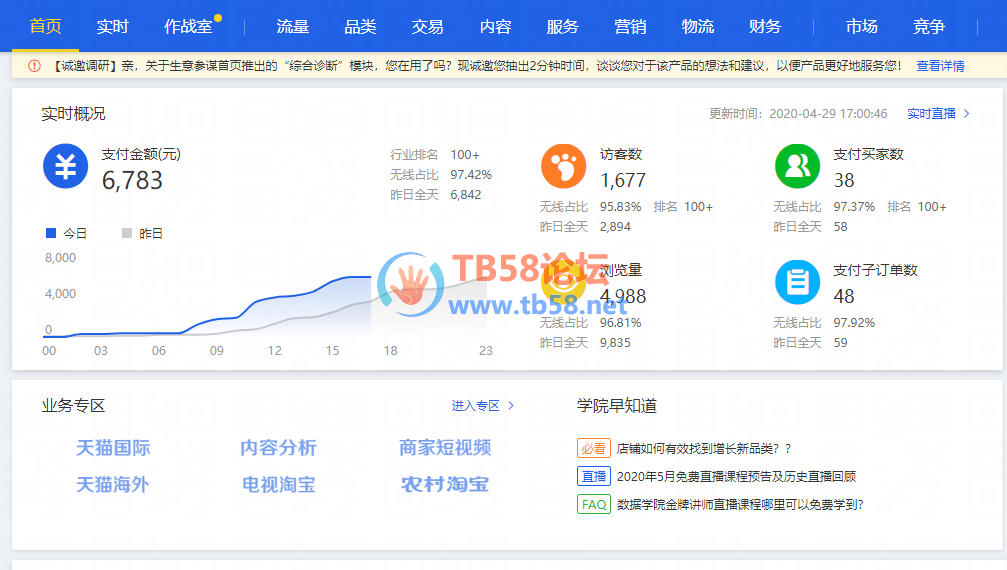Screen dimensions: 1007x570
Task: Switch to the 服务 tab
Action: (563, 26)
